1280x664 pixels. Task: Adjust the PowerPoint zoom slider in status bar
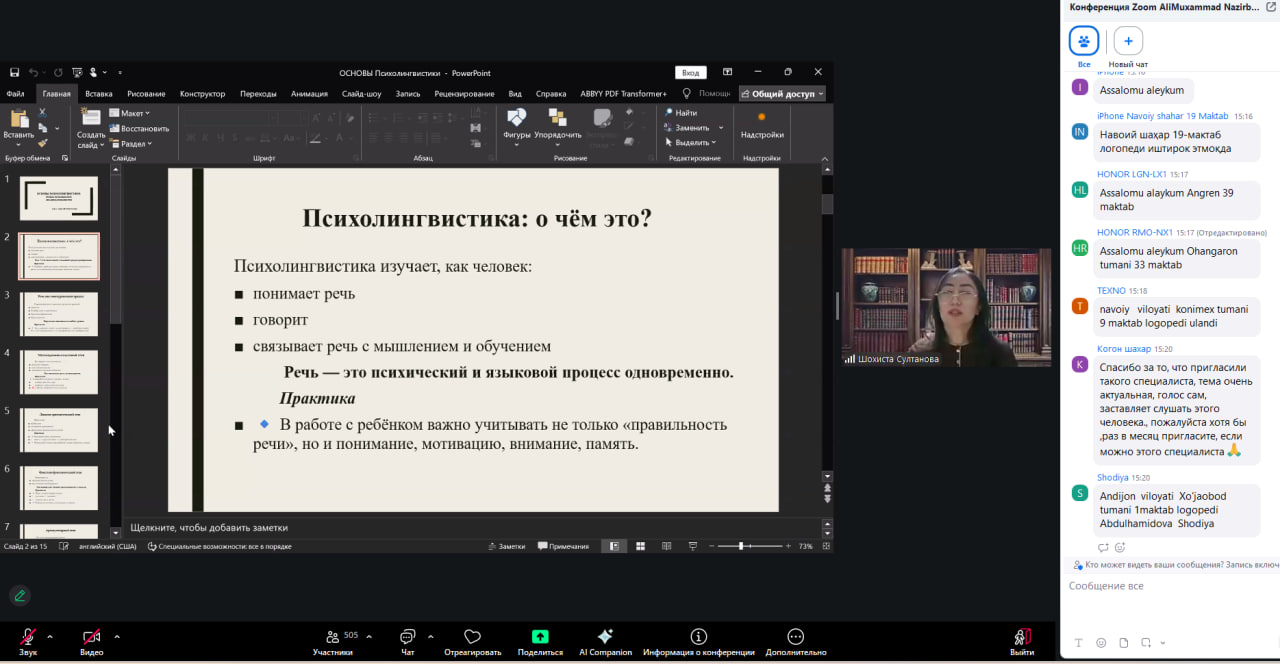point(741,546)
